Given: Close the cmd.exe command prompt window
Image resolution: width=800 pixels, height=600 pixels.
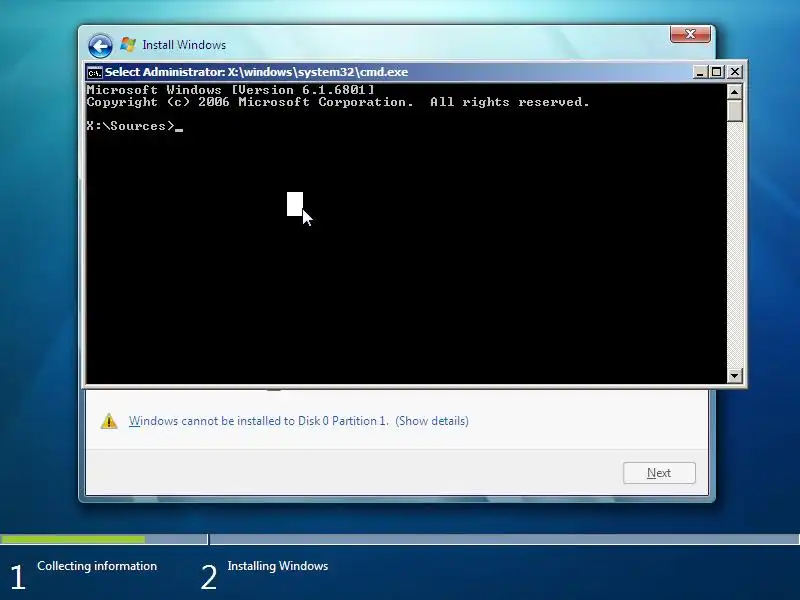Looking at the screenshot, I should [734, 72].
